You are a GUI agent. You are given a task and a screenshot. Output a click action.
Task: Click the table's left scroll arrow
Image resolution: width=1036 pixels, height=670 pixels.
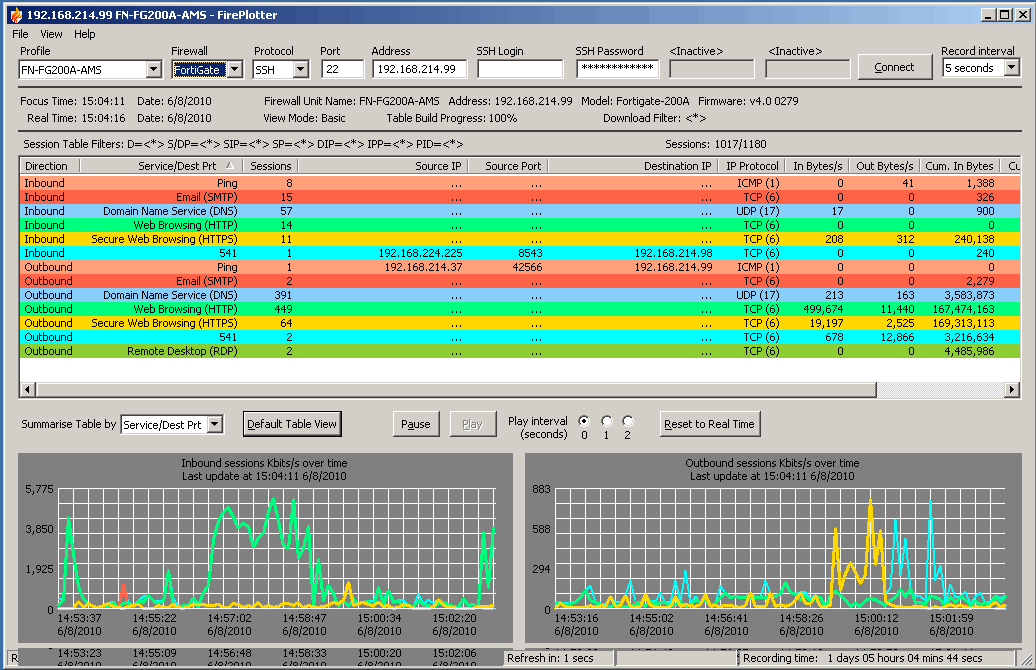27,389
